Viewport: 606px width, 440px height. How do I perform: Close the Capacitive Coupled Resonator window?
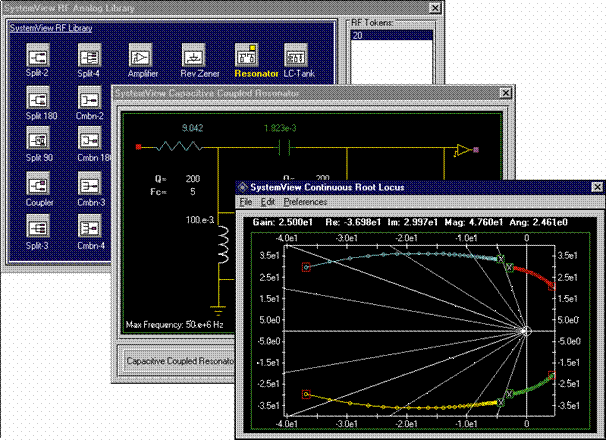pyautogui.click(x=506, y=93)
